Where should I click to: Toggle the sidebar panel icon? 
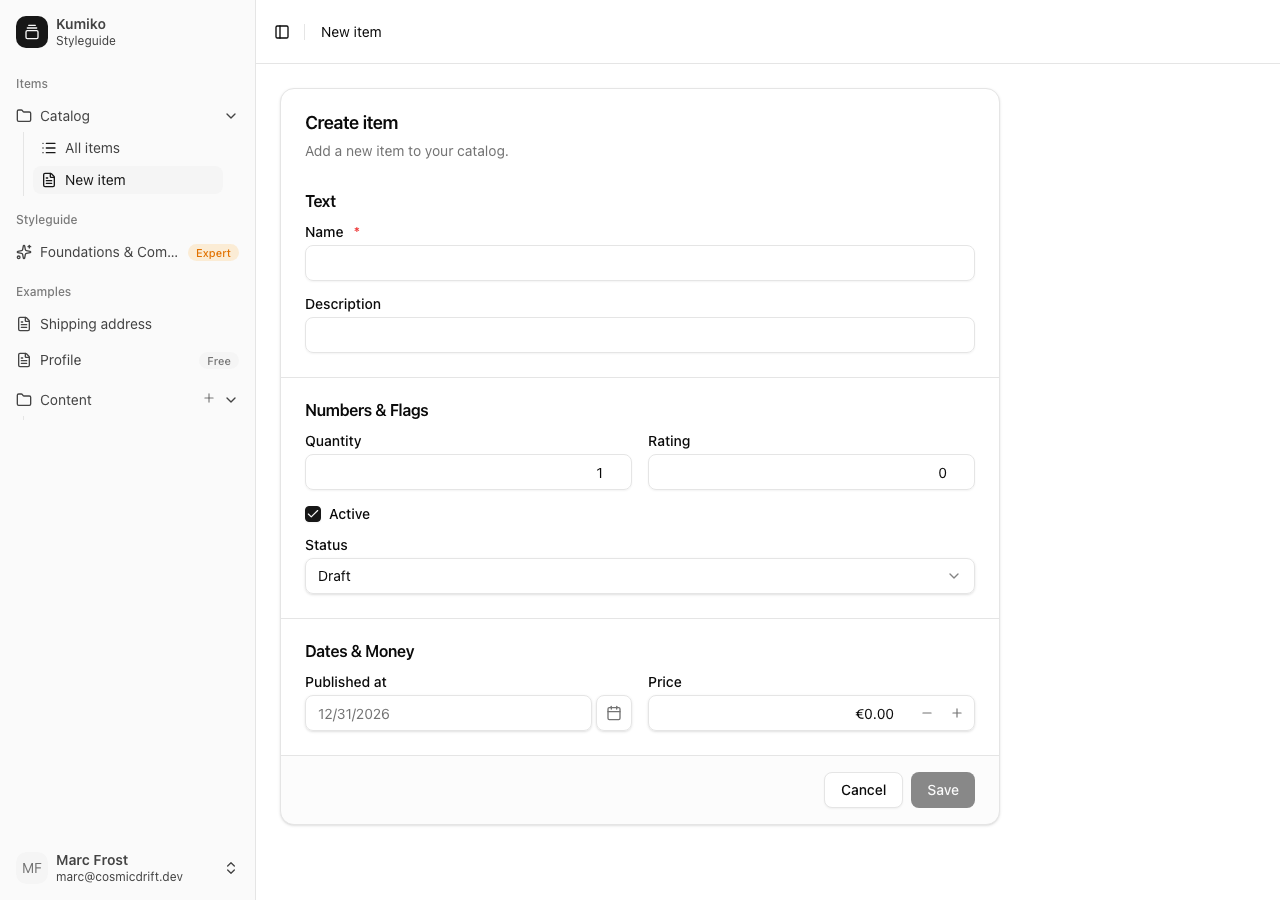click(282, 32)
